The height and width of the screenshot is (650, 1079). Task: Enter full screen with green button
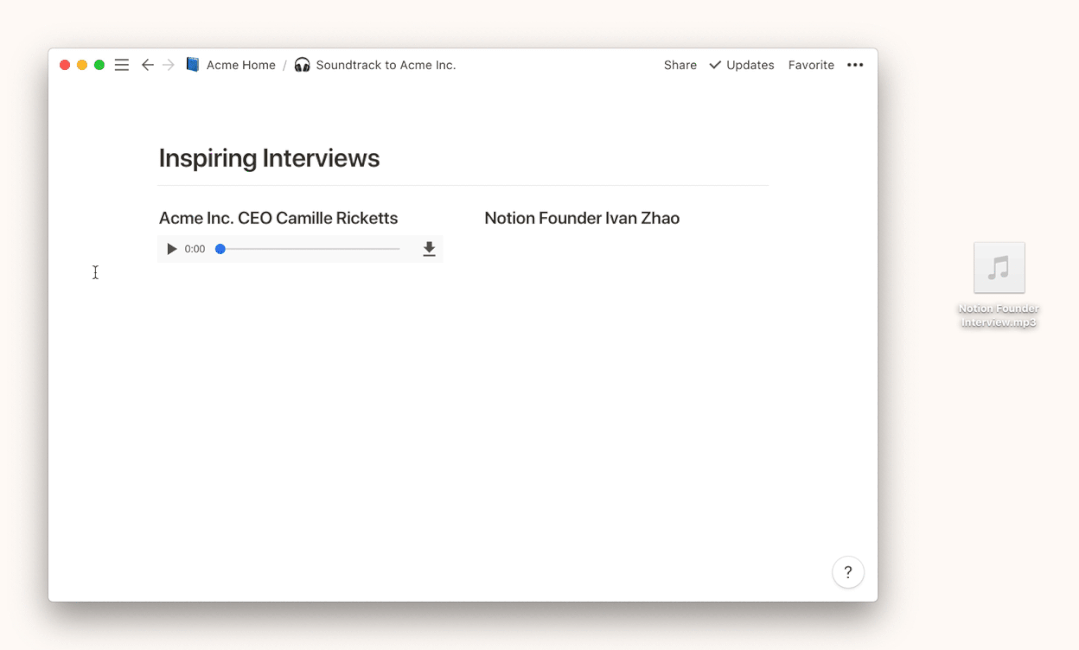coord(99,65)
